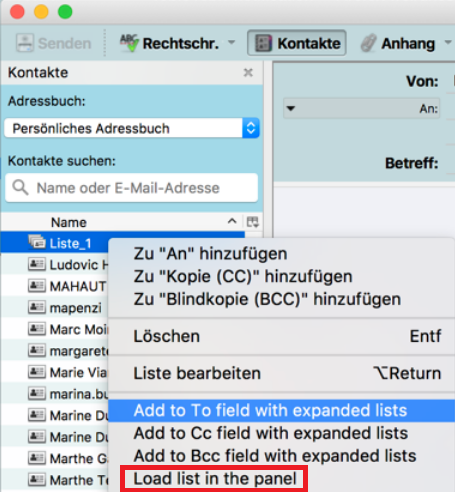This screenshot has width=455, height=492.
Task: Click the Anhang paperclip icon
Action: [368, 43]
